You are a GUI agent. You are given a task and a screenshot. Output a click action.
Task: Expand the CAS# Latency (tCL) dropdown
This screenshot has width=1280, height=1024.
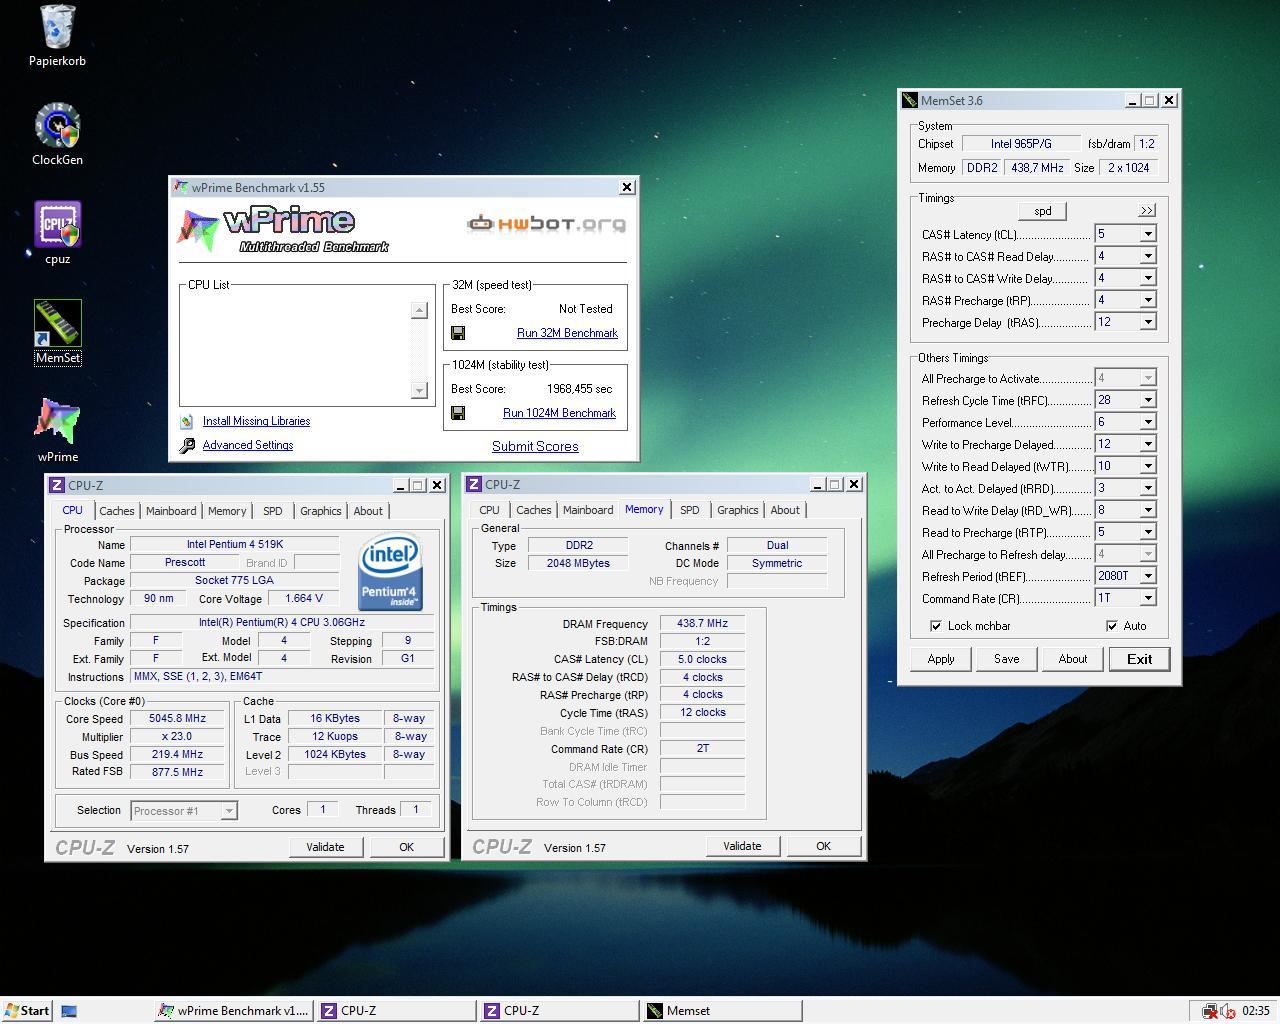point(1148,234)
